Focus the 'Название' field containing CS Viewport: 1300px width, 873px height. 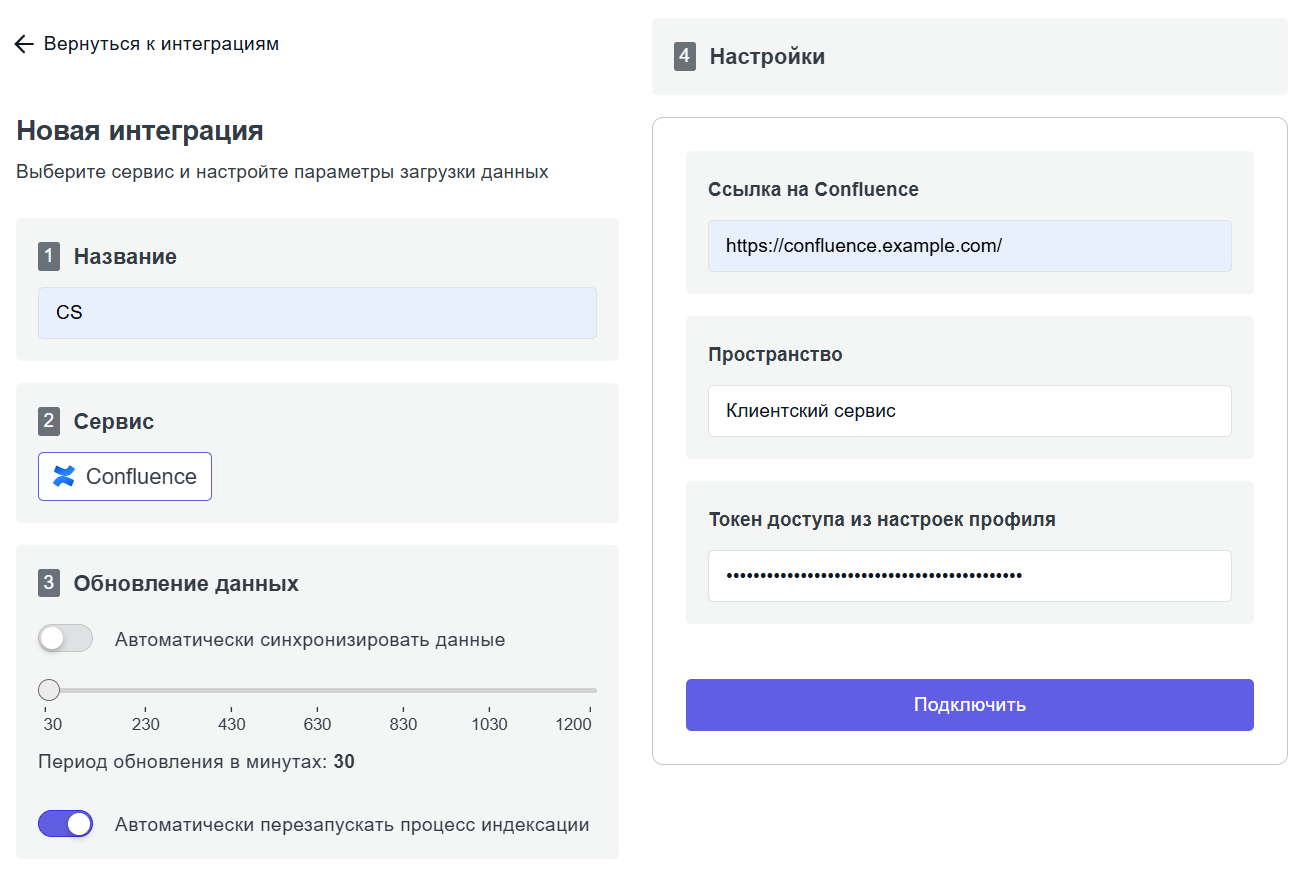click(317, 313)
